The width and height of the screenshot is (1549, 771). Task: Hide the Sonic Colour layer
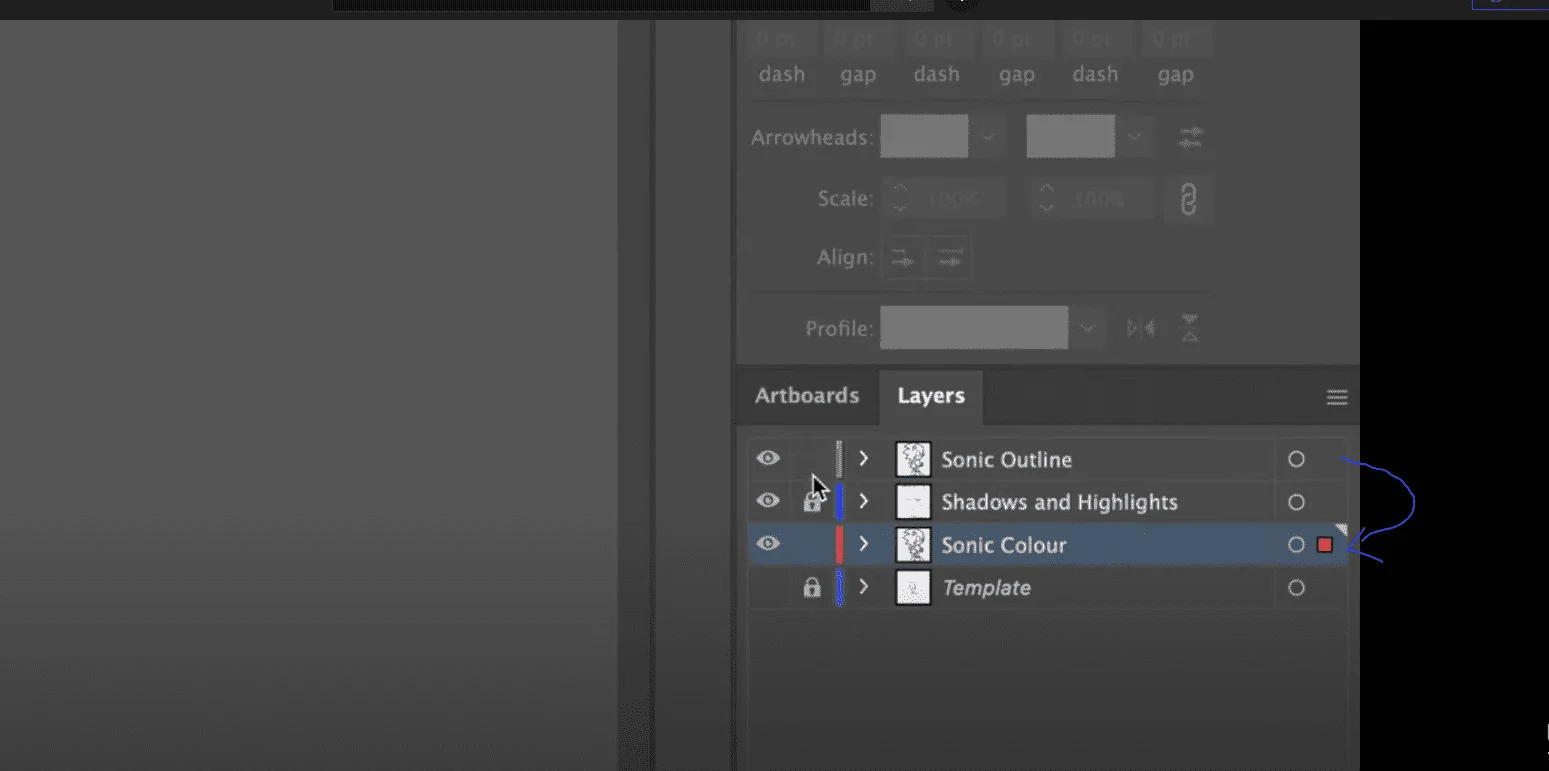pyautogui.click(x=767, y=544)
